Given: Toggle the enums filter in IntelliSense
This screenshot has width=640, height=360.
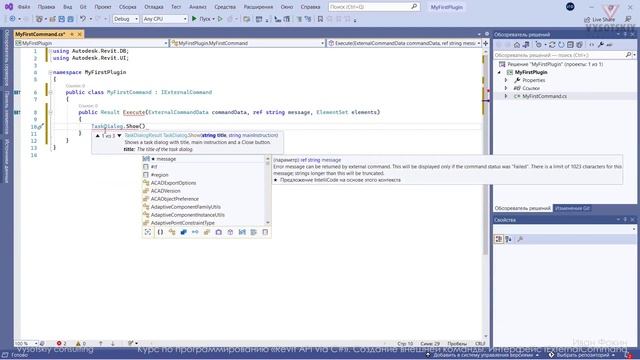Looking at the screenshot, I should pyautogui.click(x=207, y=232).
